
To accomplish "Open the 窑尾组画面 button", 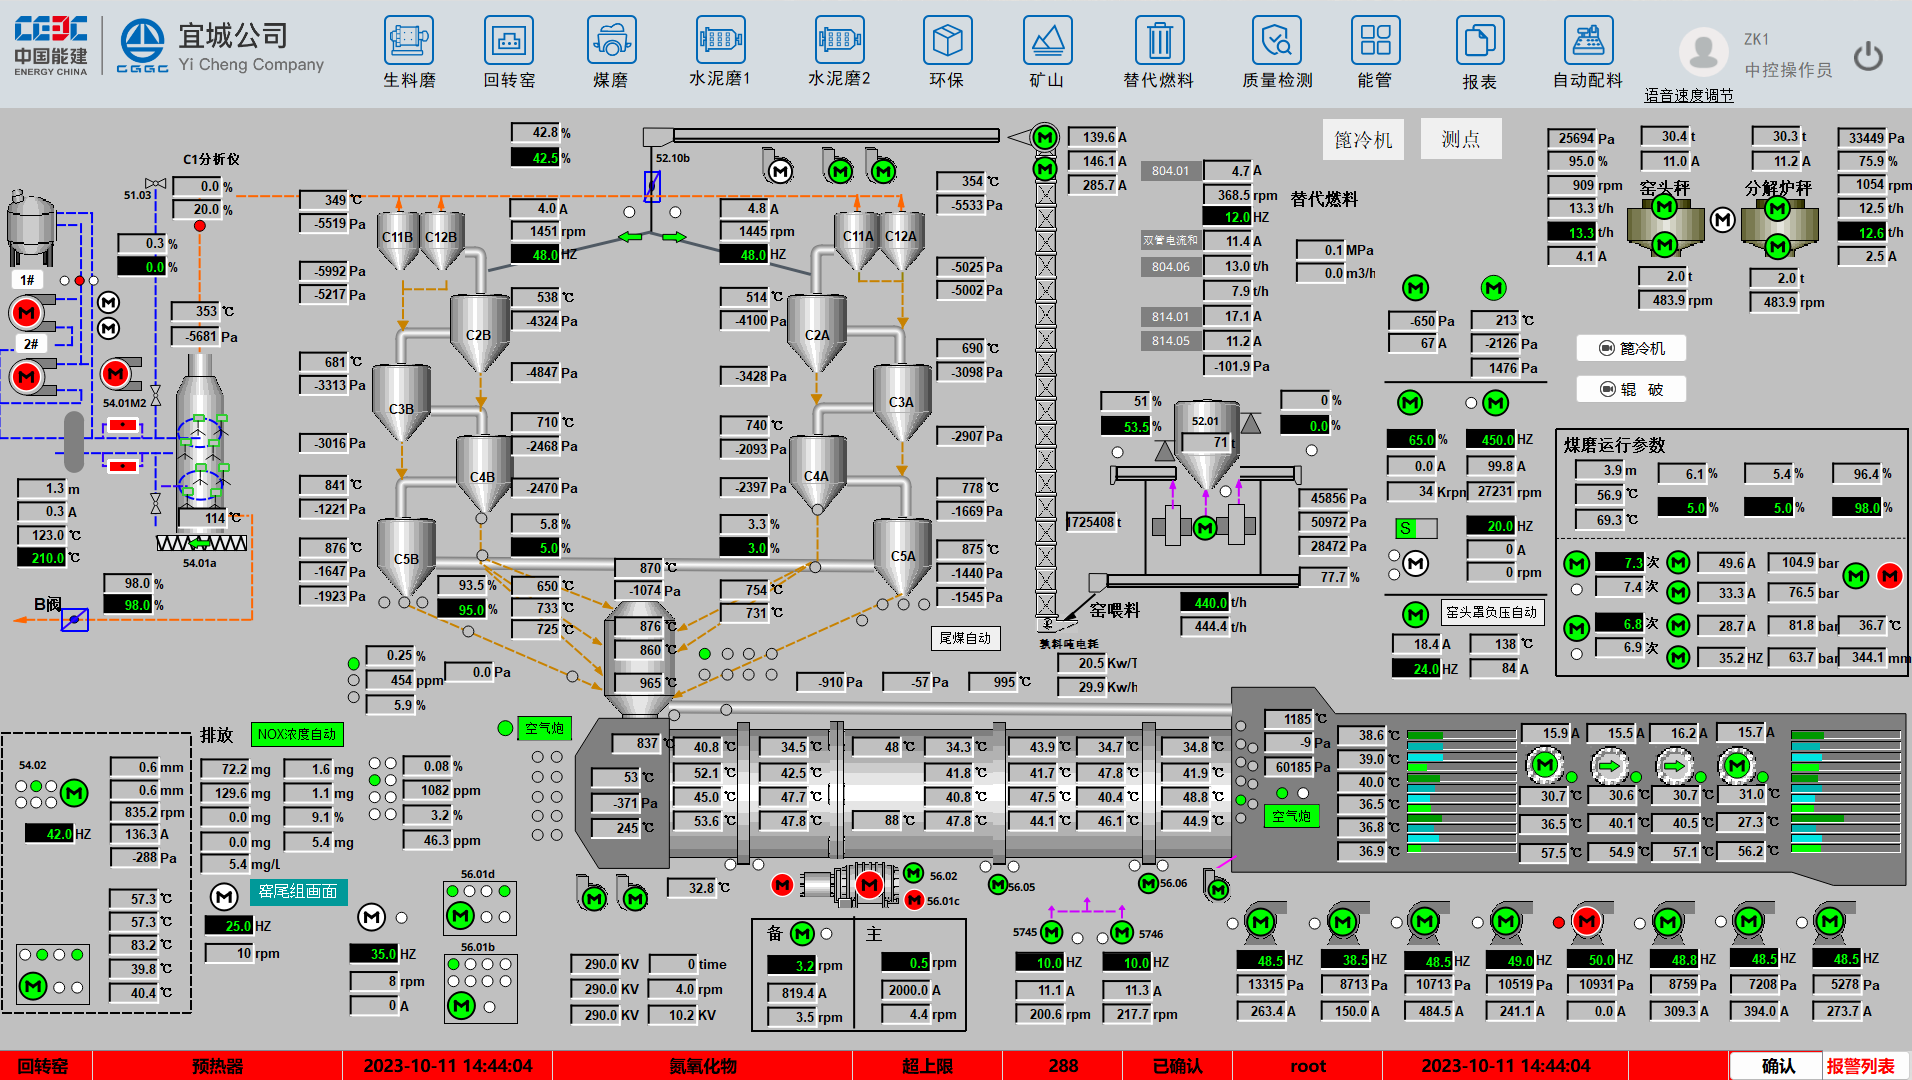I will coord(298,891).
